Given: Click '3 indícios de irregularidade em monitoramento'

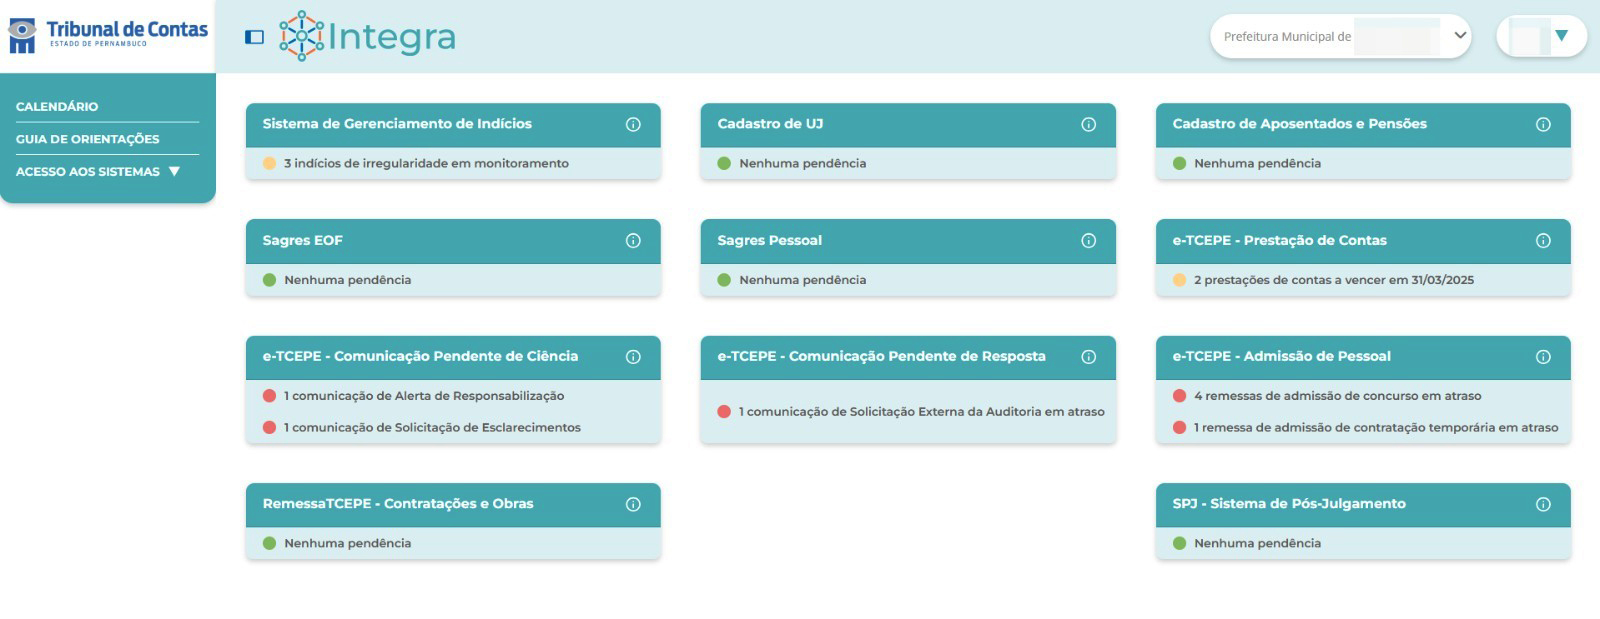Looking at the screenshot, I should 426,164.
